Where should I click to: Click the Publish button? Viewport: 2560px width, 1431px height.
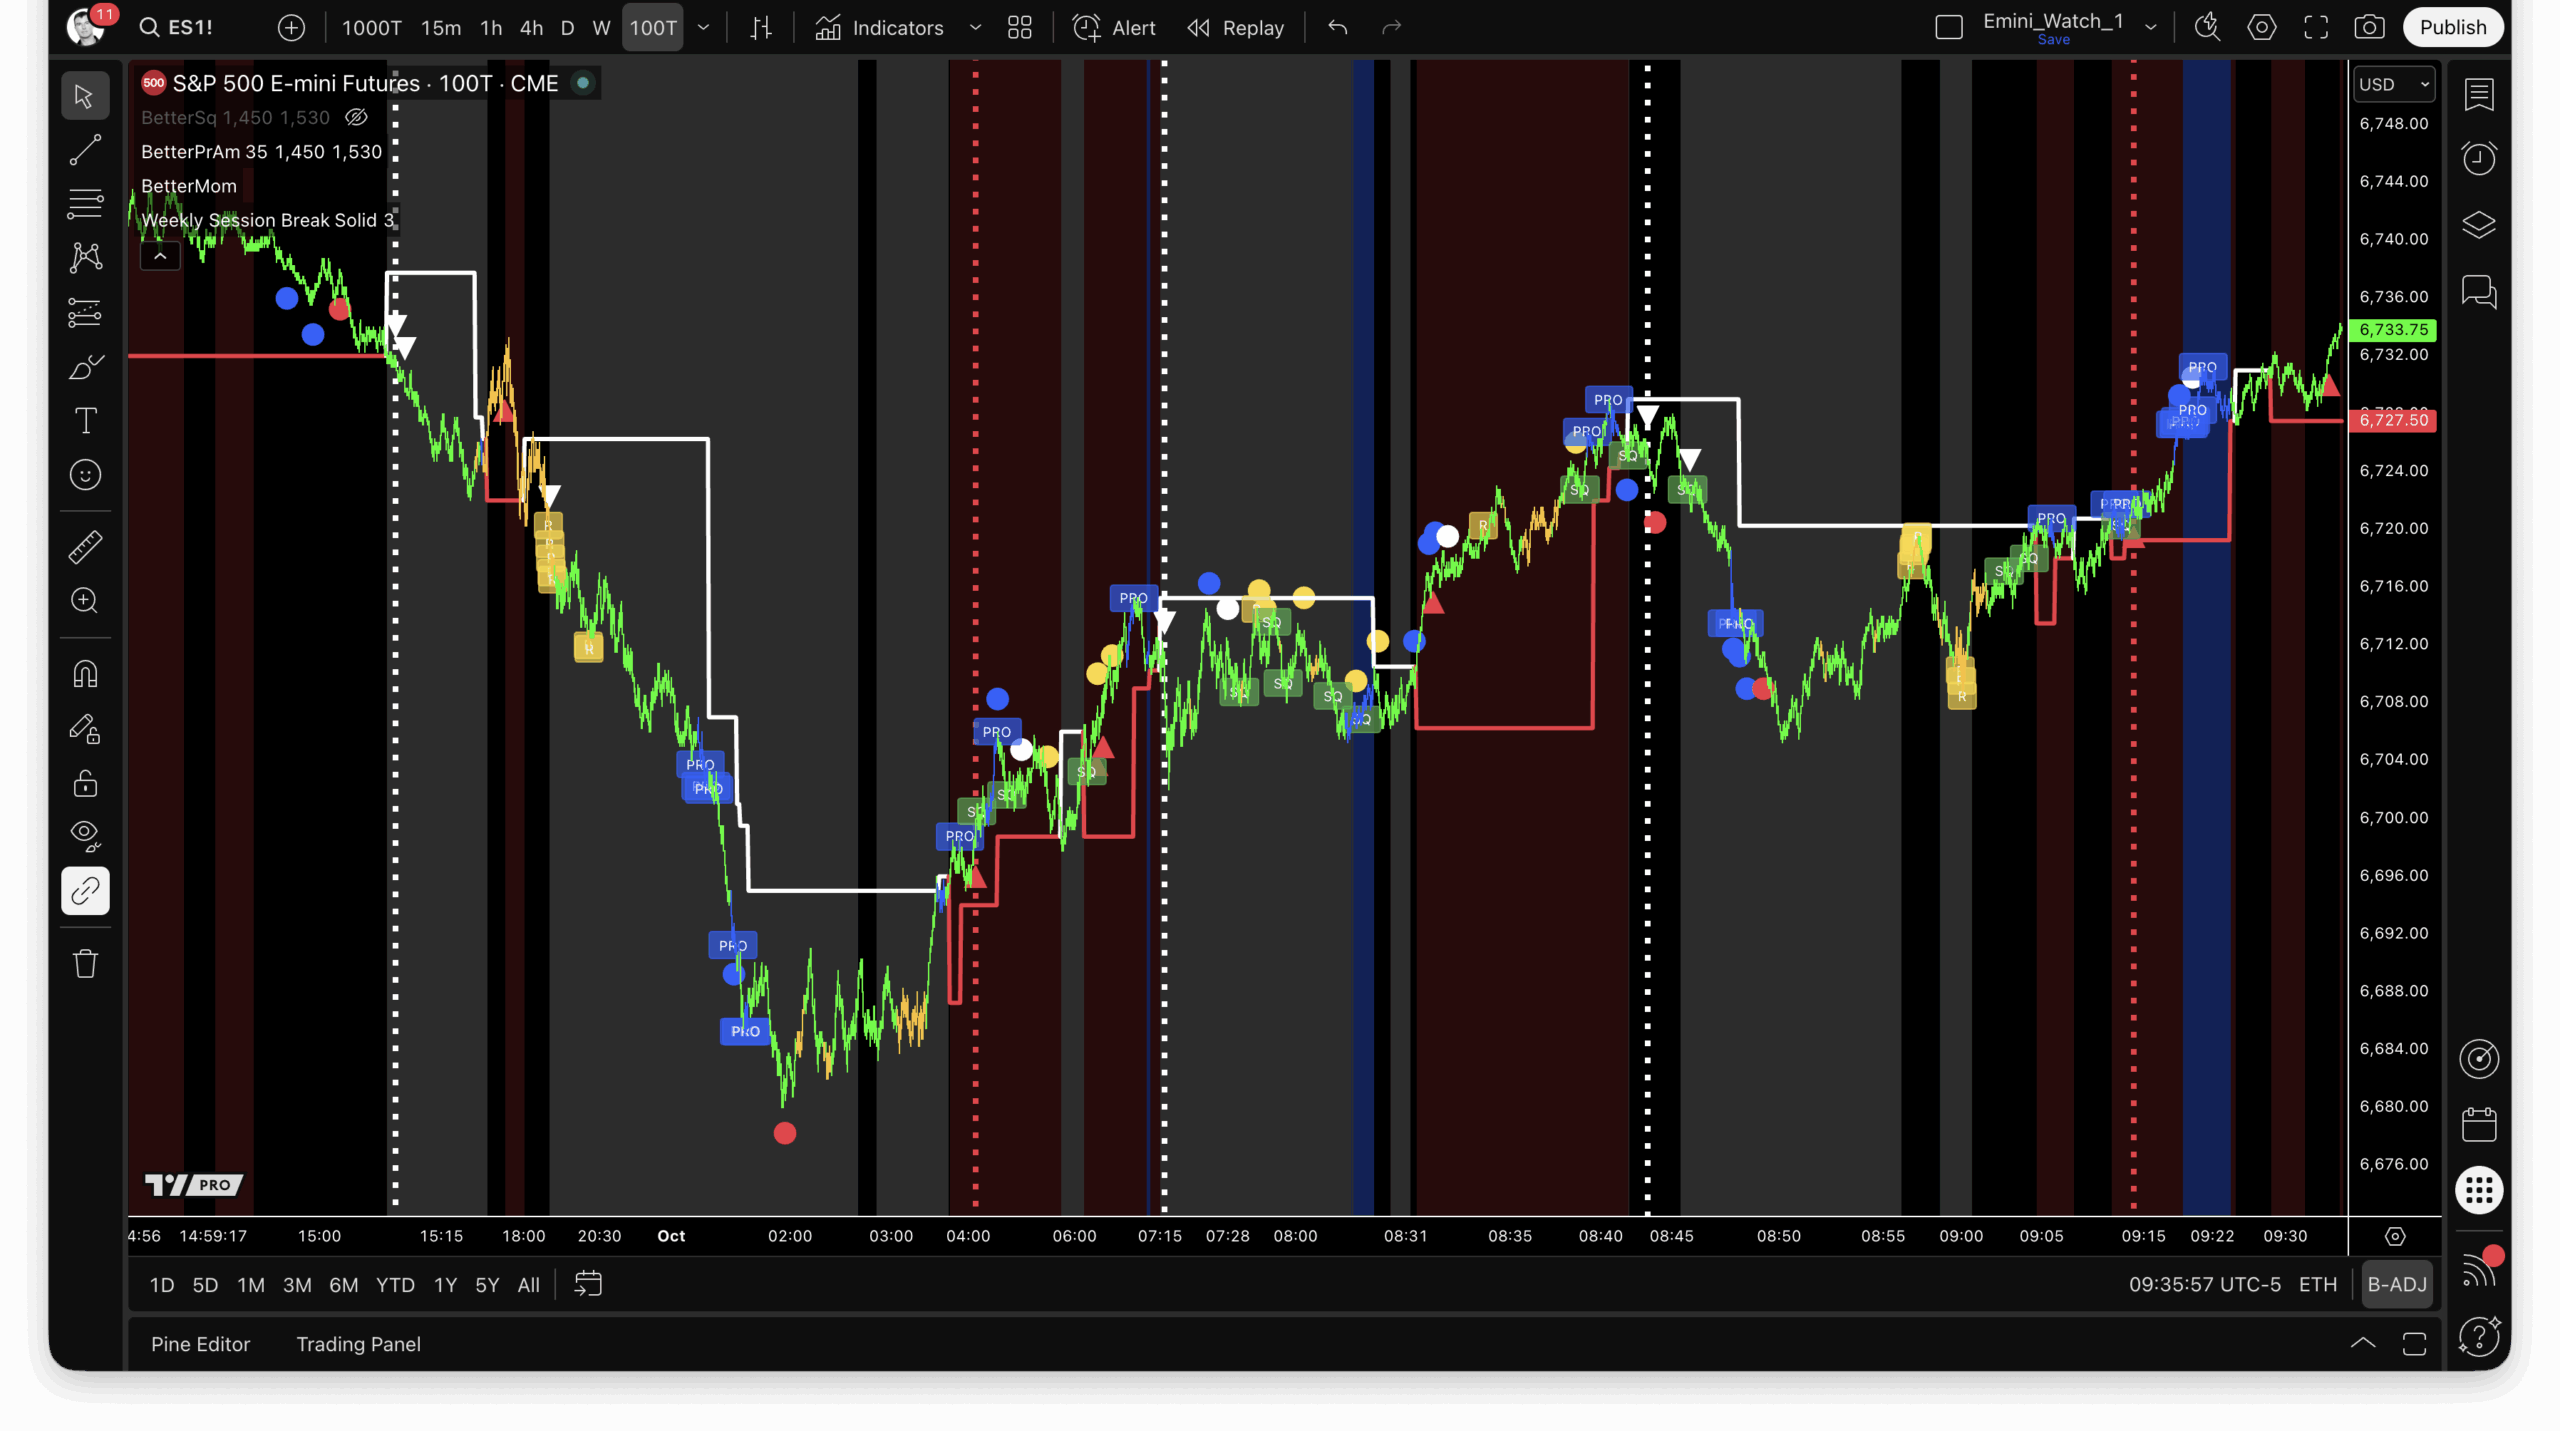2452,28
